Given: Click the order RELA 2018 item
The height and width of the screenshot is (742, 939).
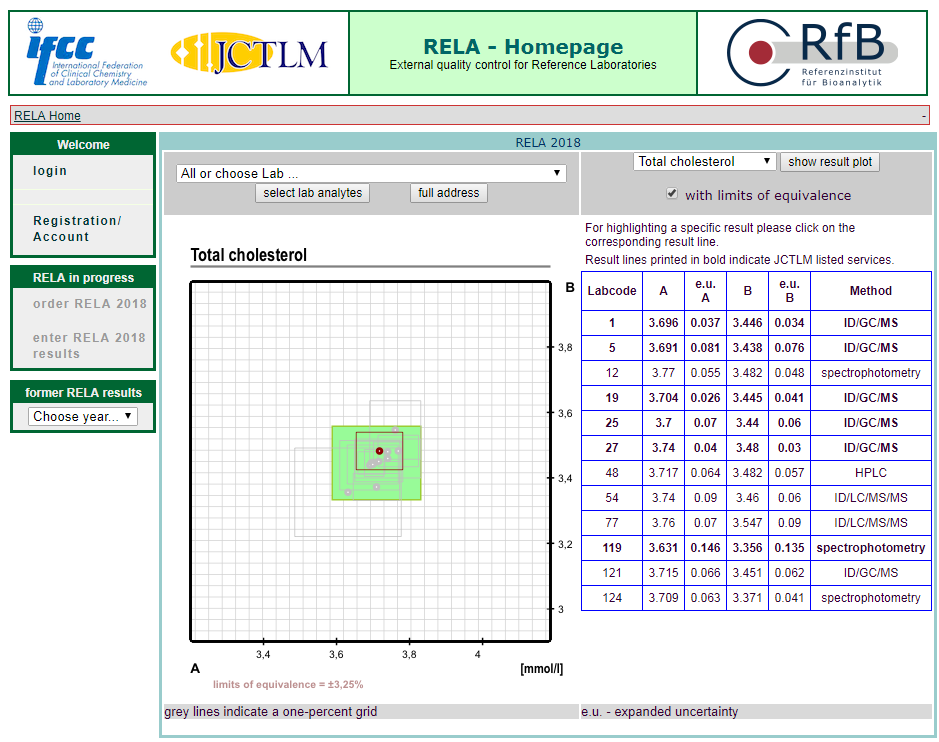Looking at the screenshot, I should 89,304.
